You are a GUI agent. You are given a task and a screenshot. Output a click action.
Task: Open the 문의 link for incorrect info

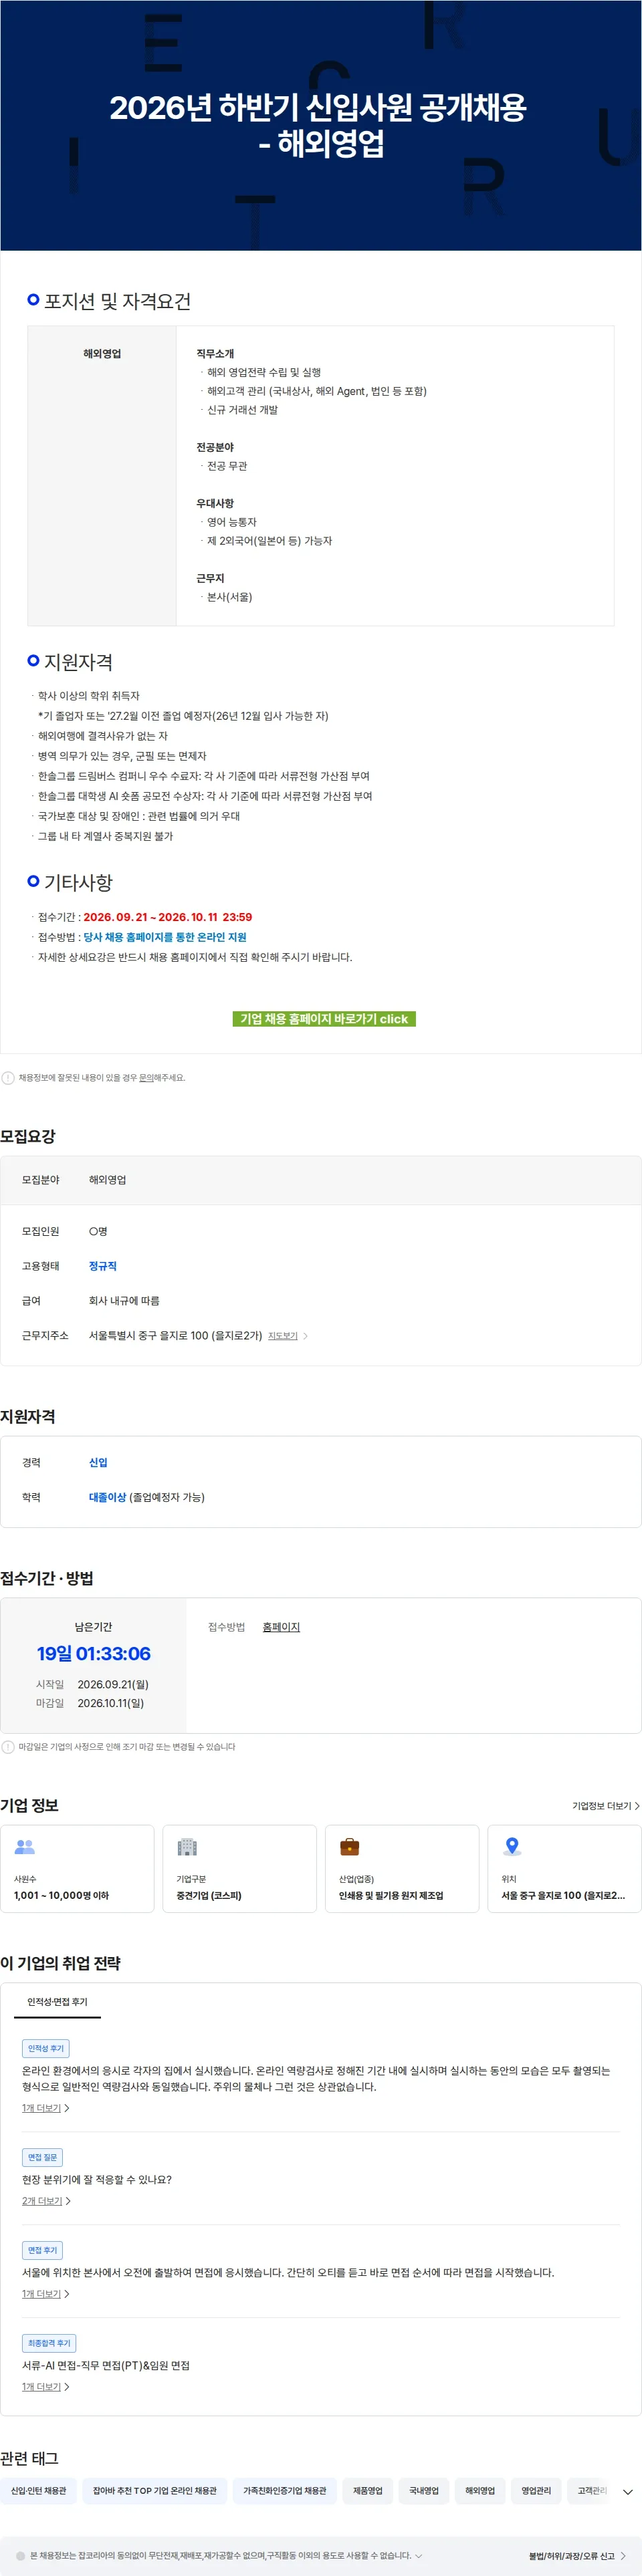coord(145,1077)
